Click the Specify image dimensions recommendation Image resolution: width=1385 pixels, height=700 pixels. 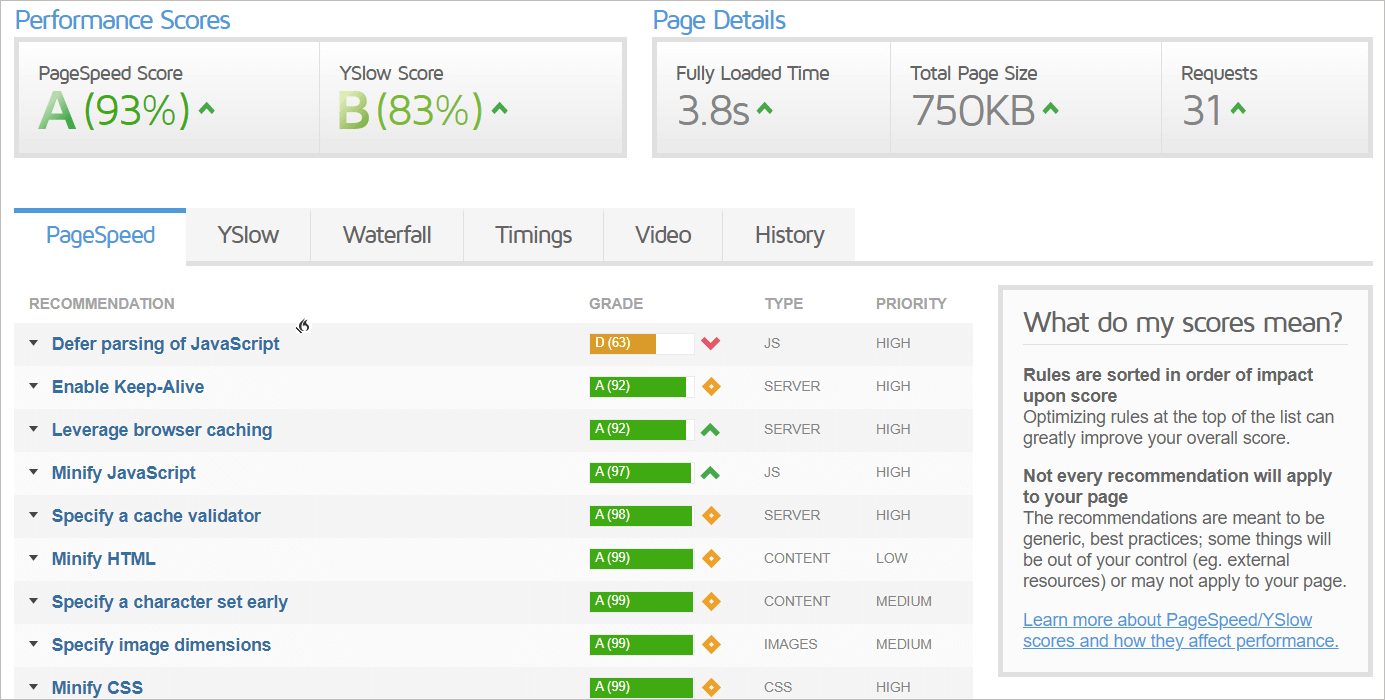point(161,645)
